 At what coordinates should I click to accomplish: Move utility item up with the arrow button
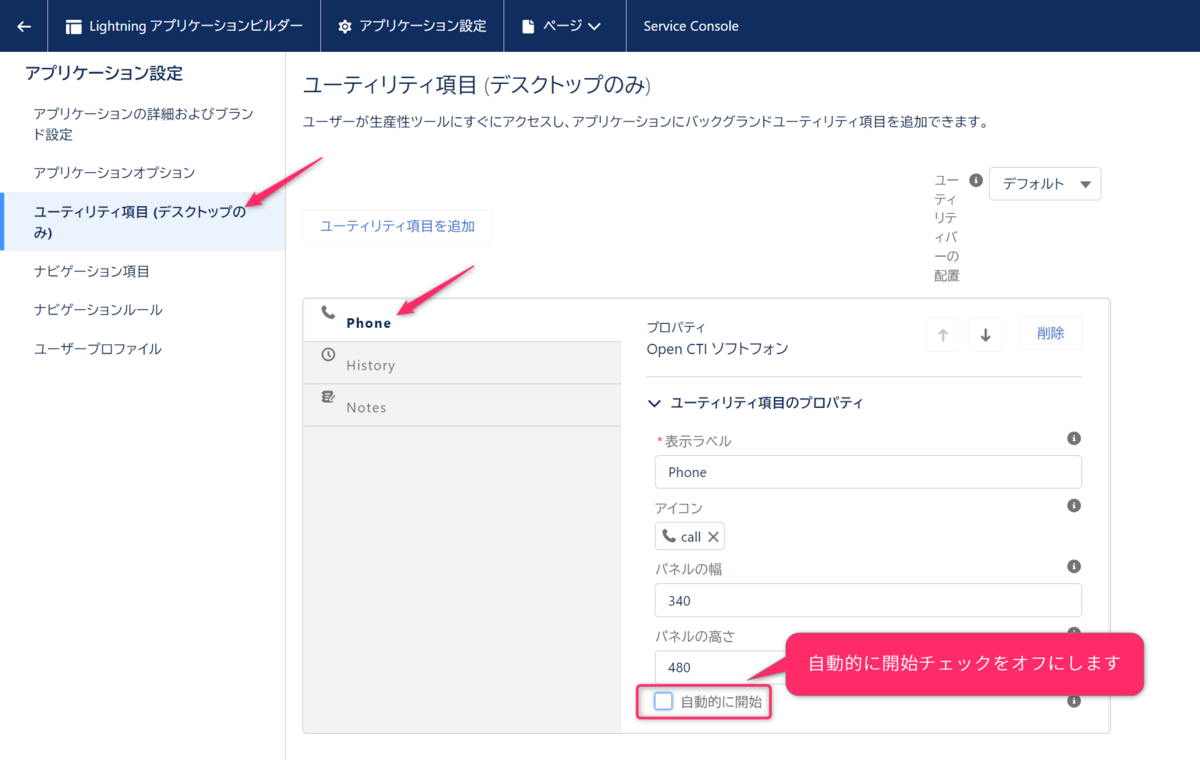coord(943,334)
